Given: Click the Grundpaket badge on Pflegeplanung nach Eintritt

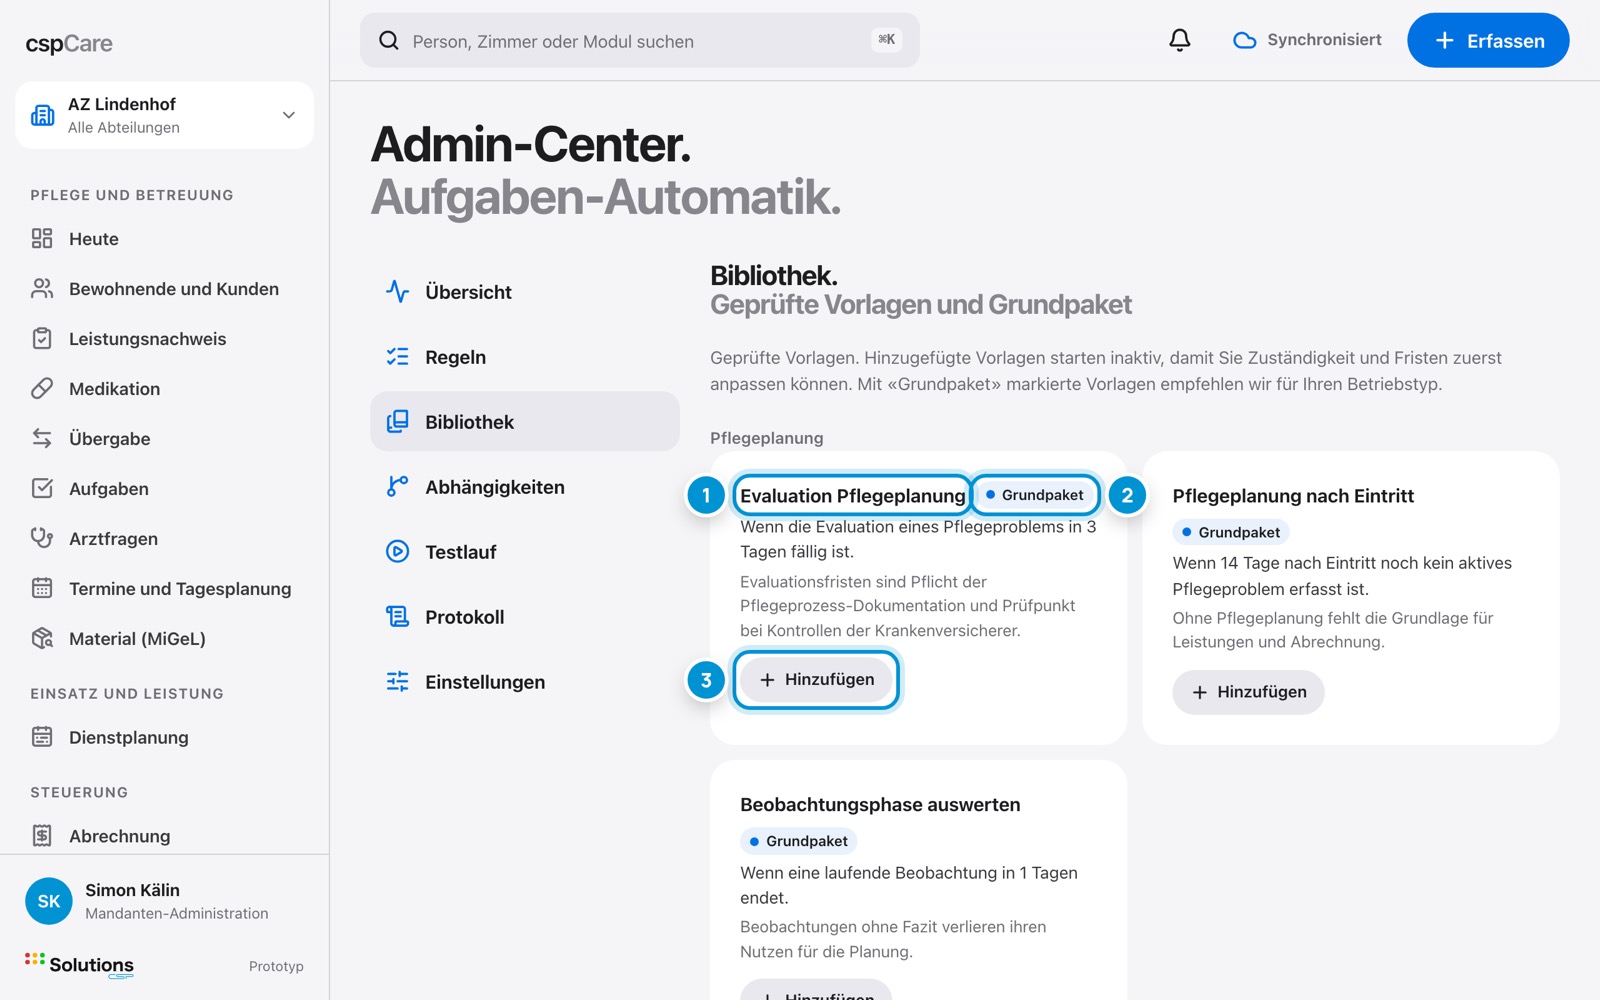Looking at the screenshot, I should 1231,532.
